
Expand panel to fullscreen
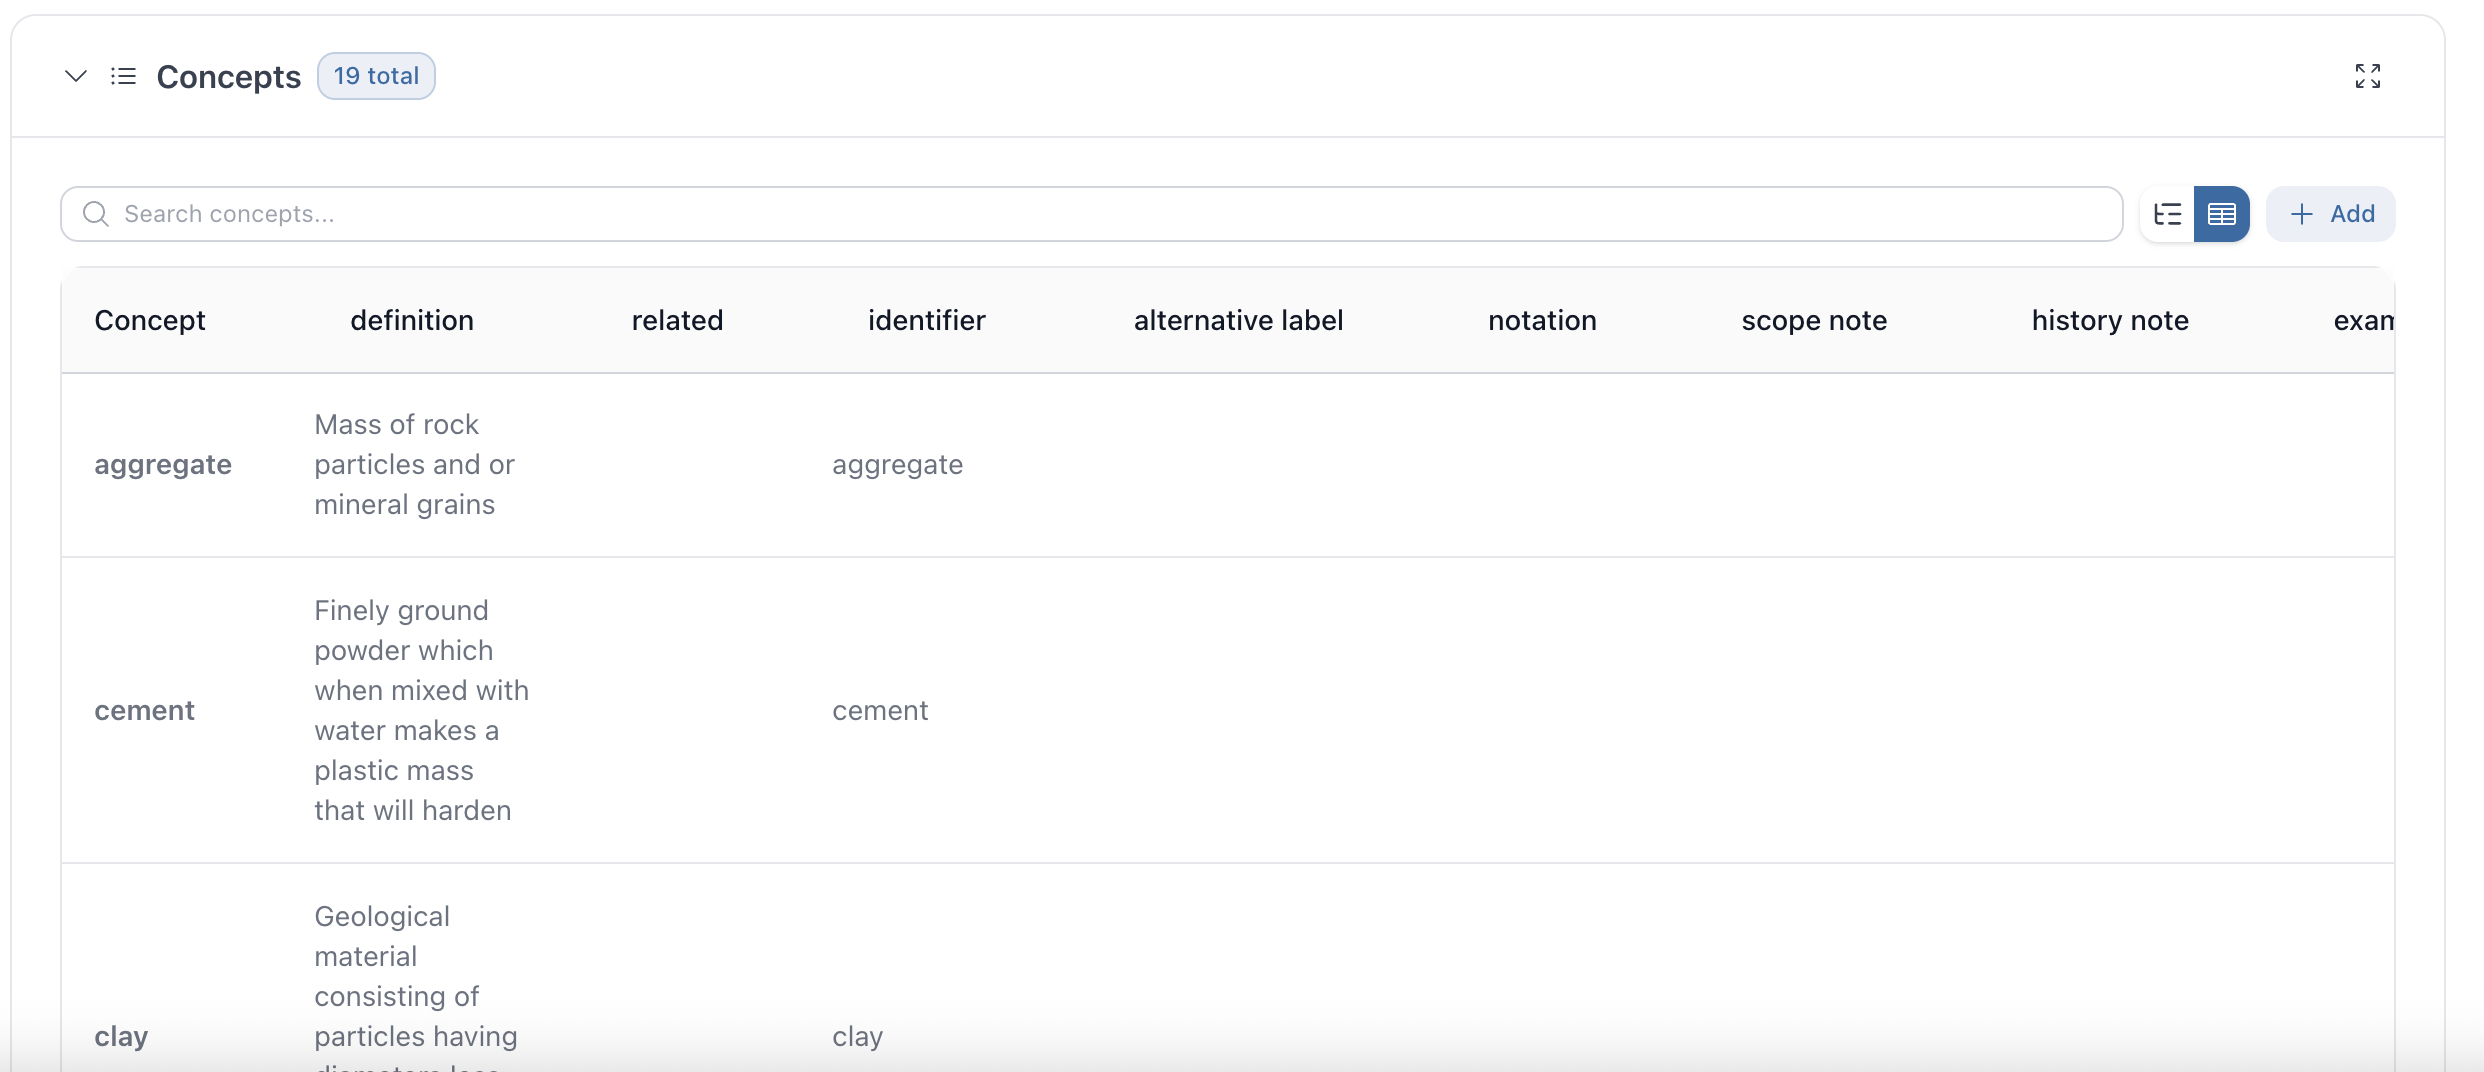point(2367,76)
